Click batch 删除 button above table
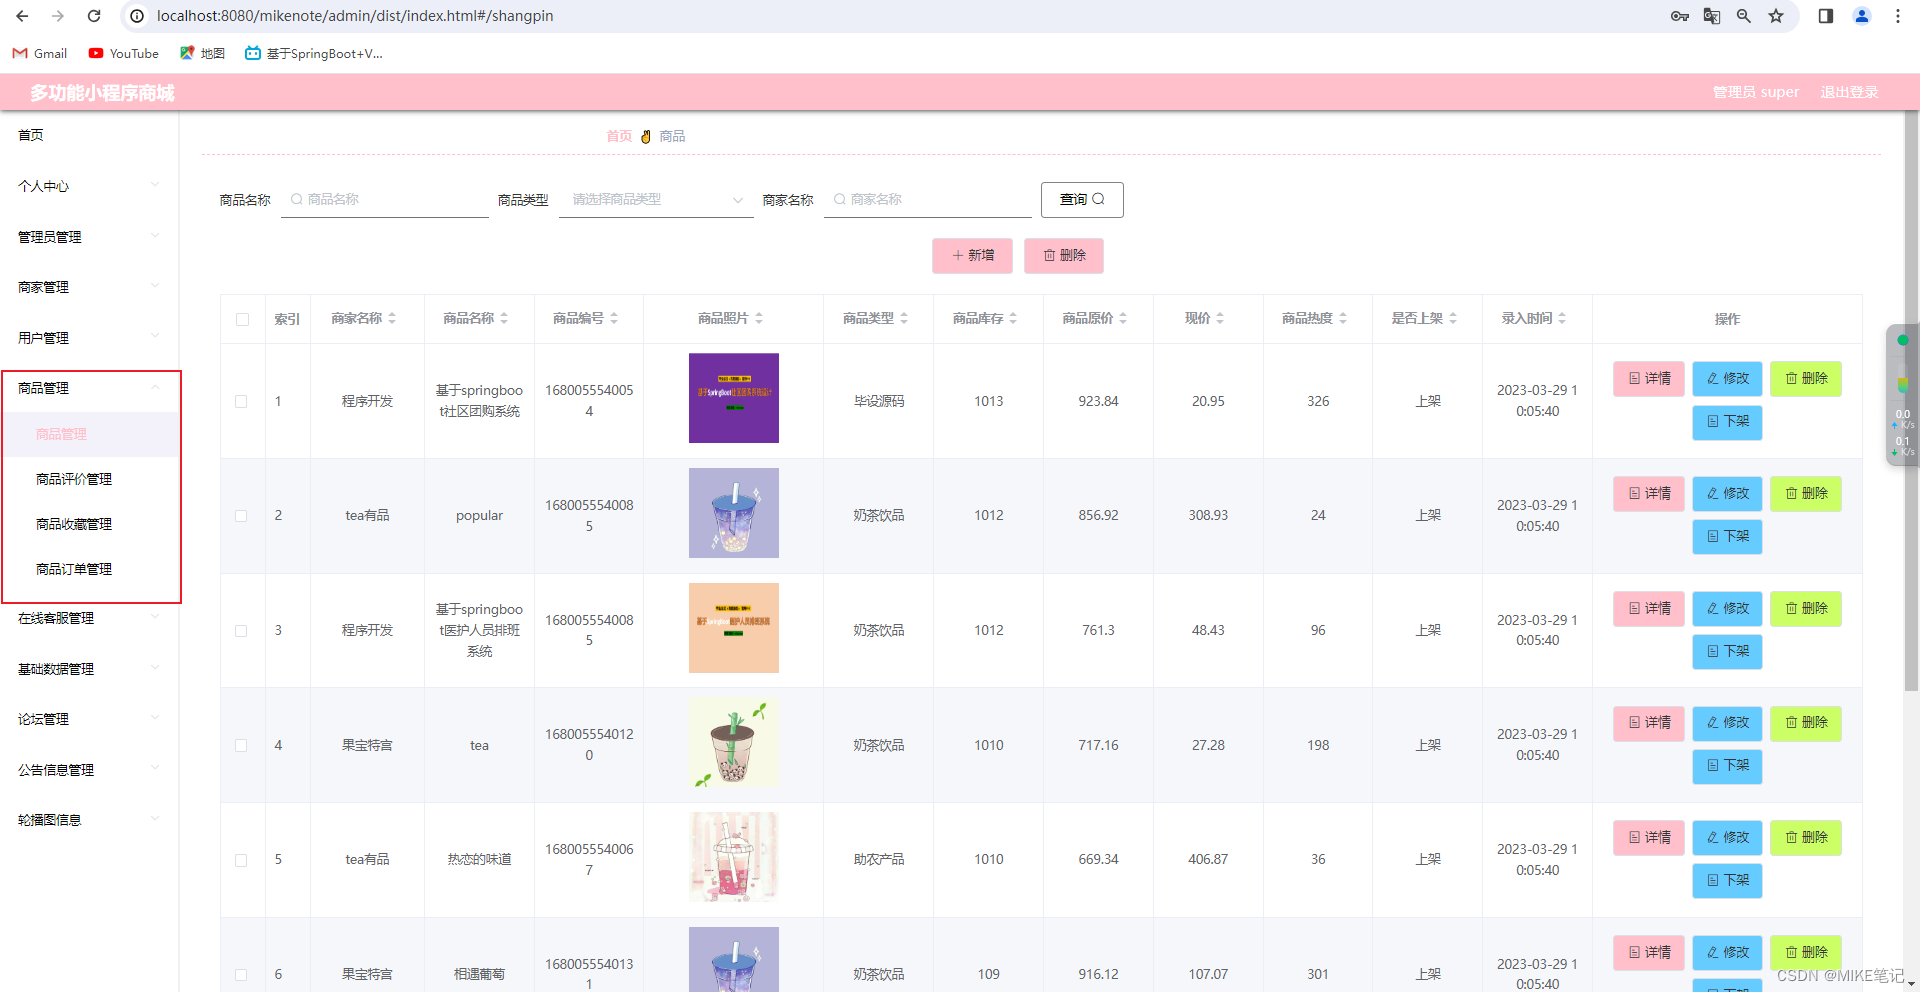Image resolution: width=1920 pixels, height=992 pixels. point(1064,256)
